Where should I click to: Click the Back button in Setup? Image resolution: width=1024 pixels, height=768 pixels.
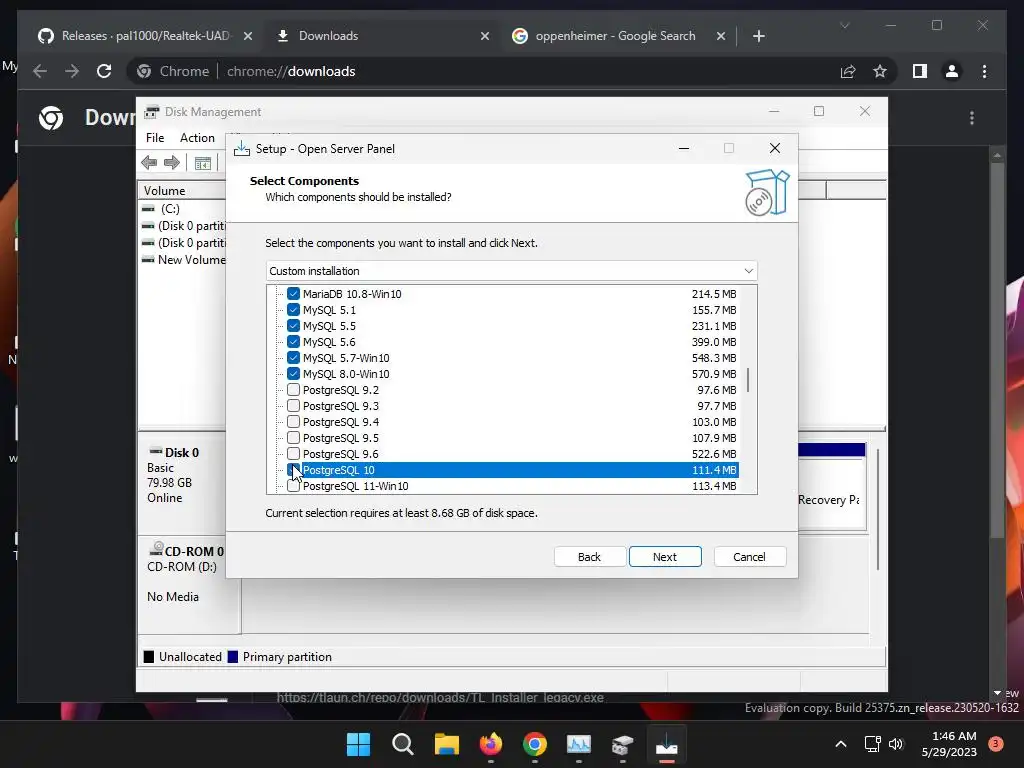(x=589, y=557)
